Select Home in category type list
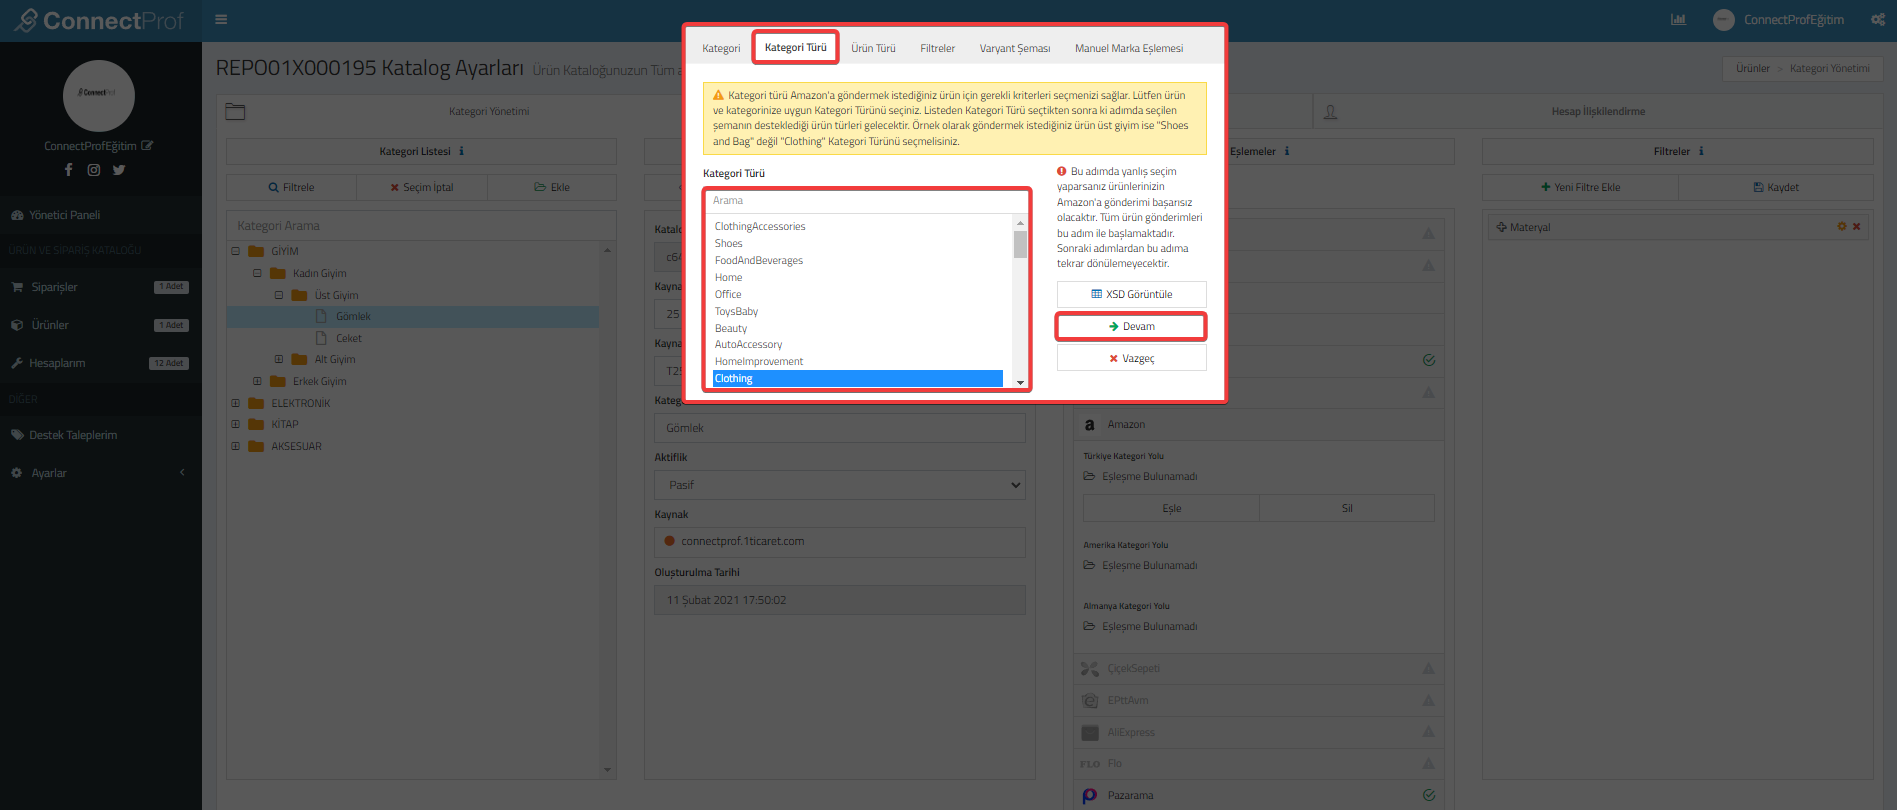The image size is (1897, 810). tap(728, 278)
